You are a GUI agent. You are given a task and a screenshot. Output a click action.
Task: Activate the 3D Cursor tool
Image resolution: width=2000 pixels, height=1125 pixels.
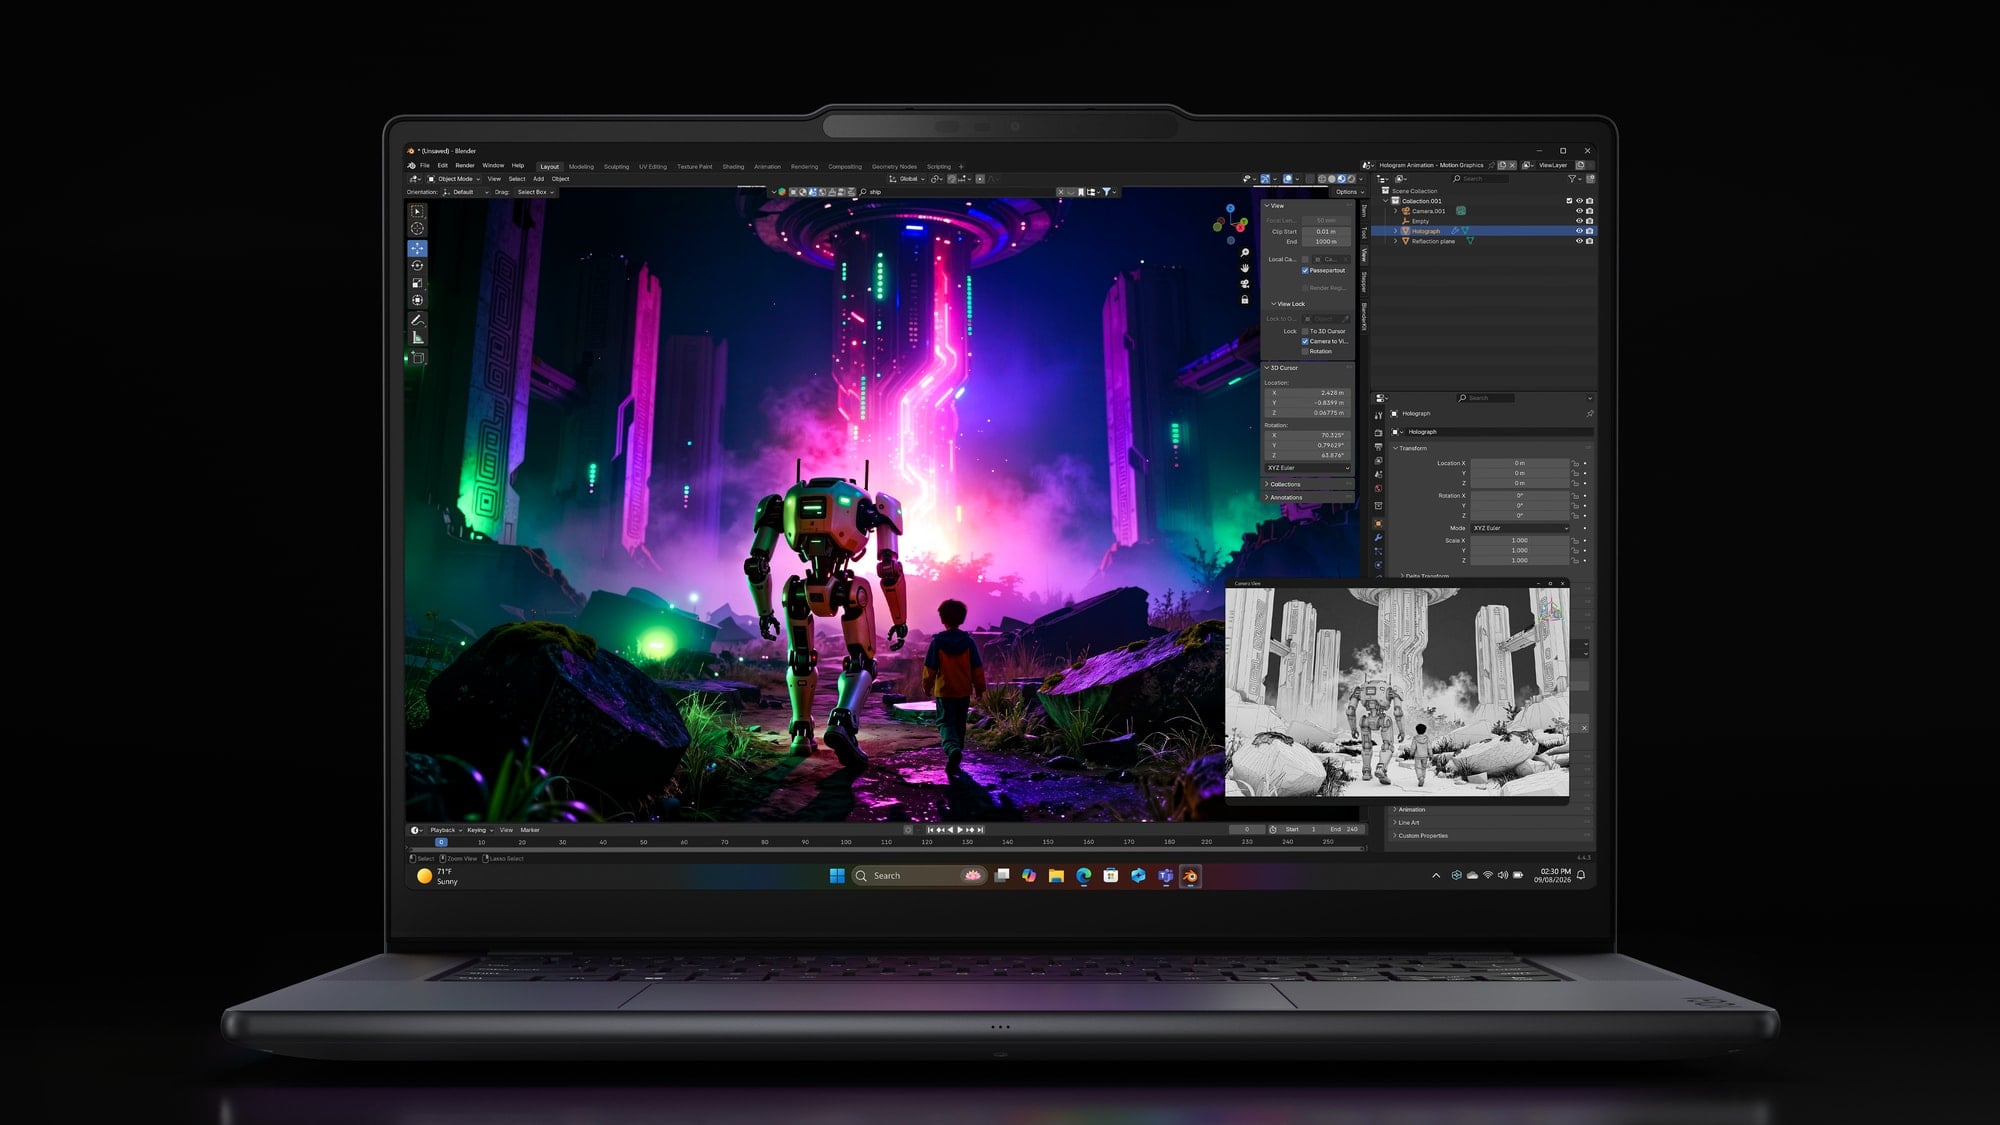[417, 229]
